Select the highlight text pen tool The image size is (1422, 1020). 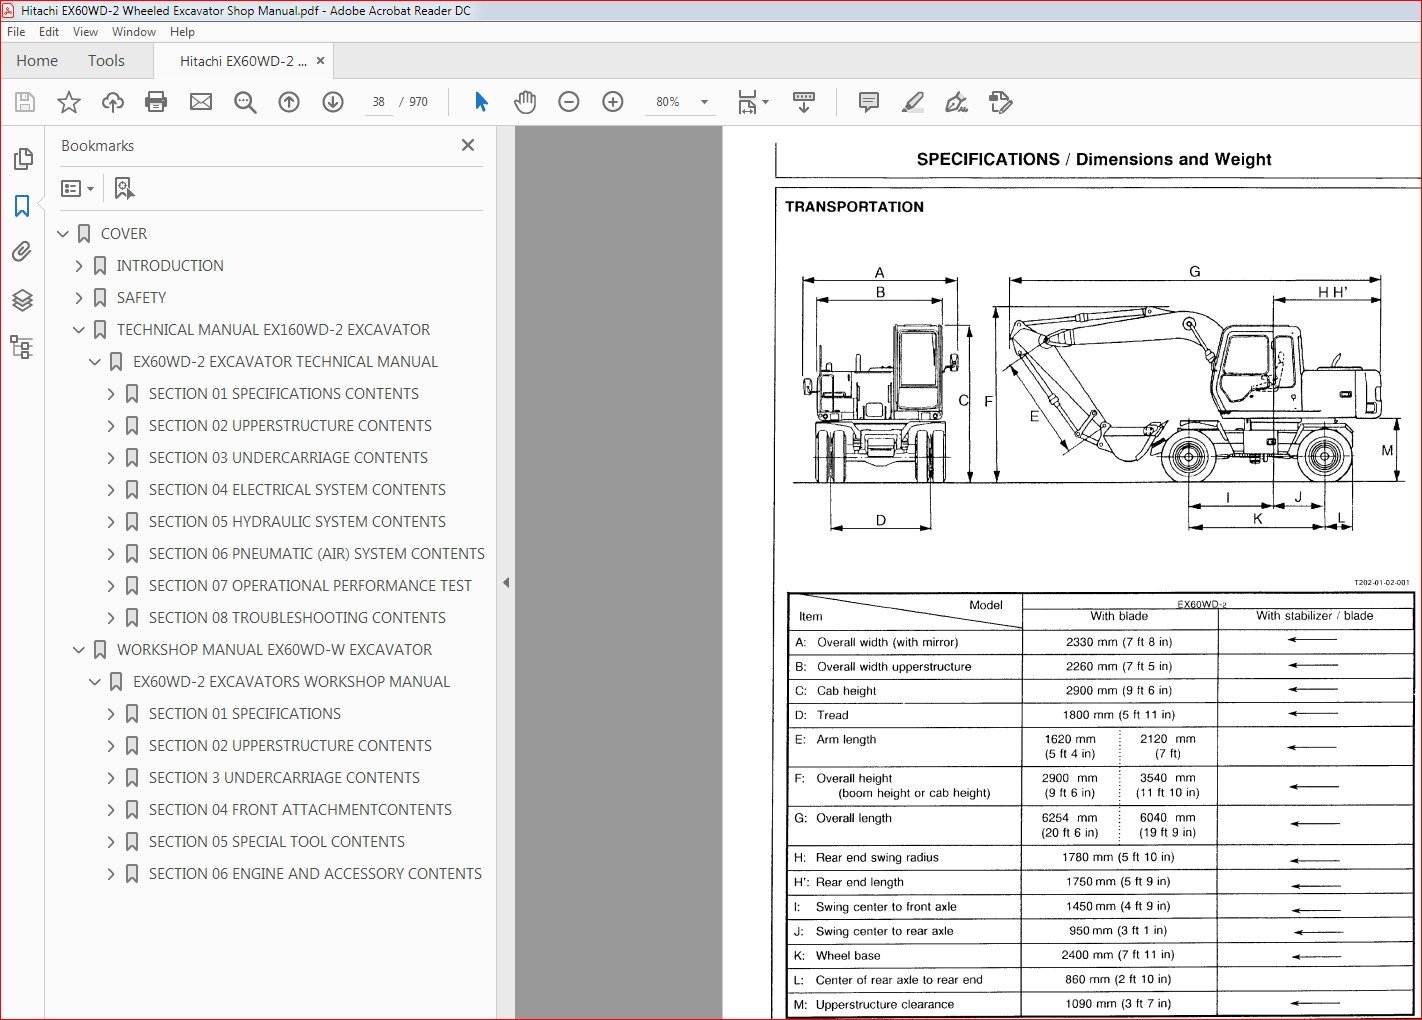coord(912,102)
